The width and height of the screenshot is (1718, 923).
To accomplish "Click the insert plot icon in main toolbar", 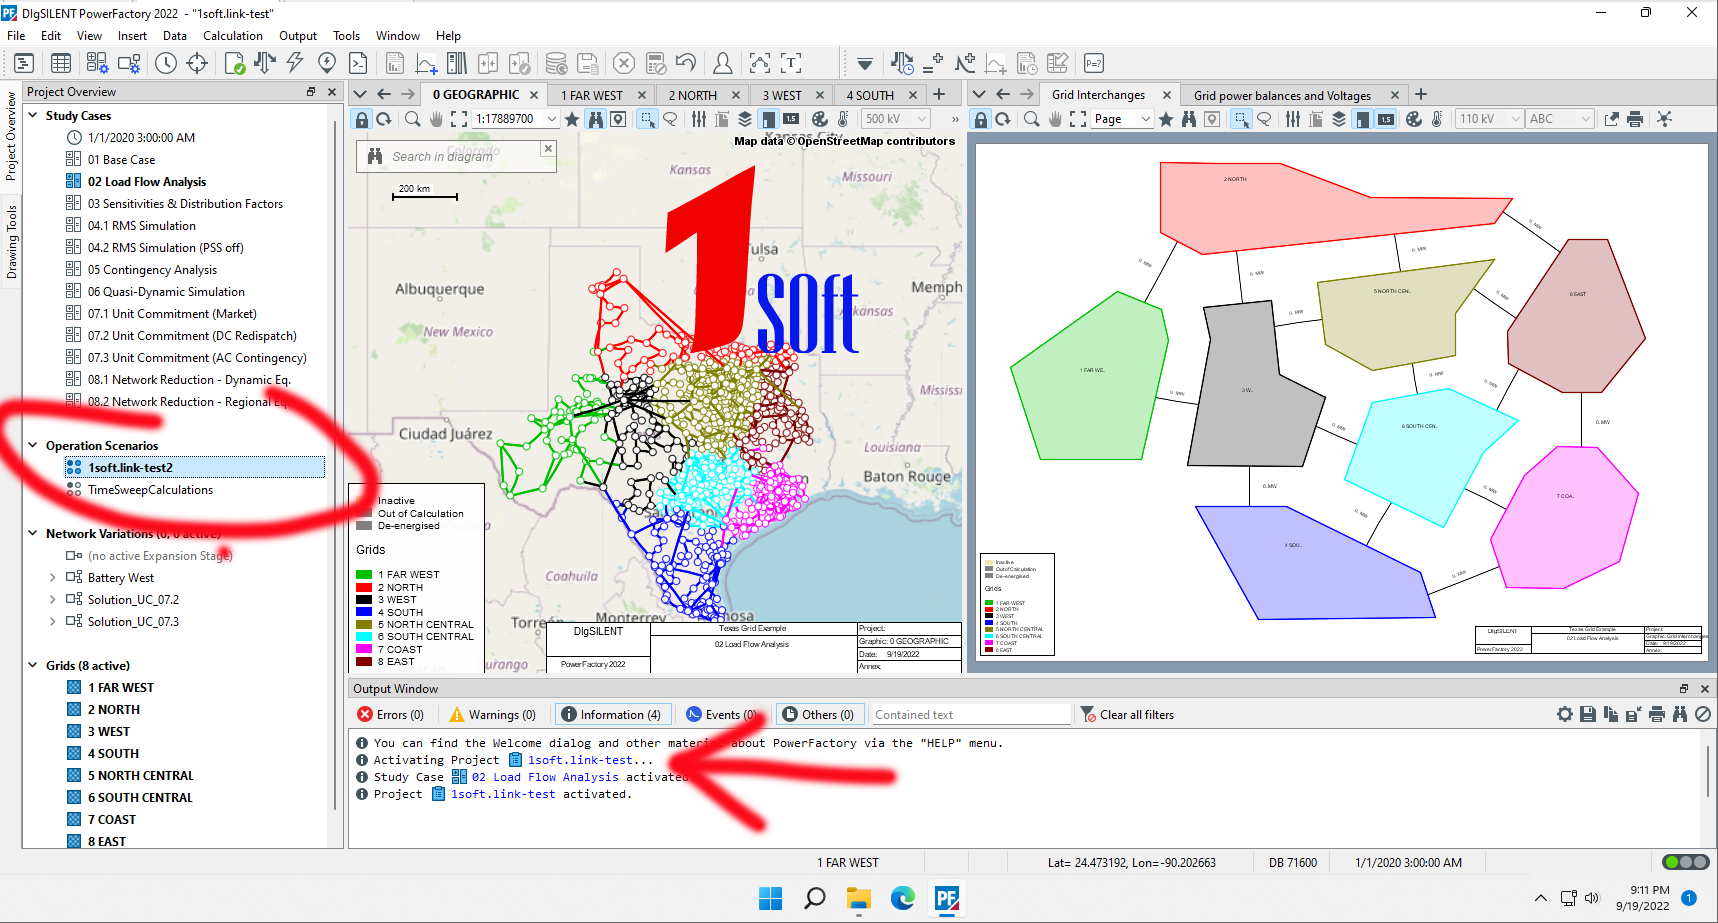I will pyautogui.click(x=426, y=63).
